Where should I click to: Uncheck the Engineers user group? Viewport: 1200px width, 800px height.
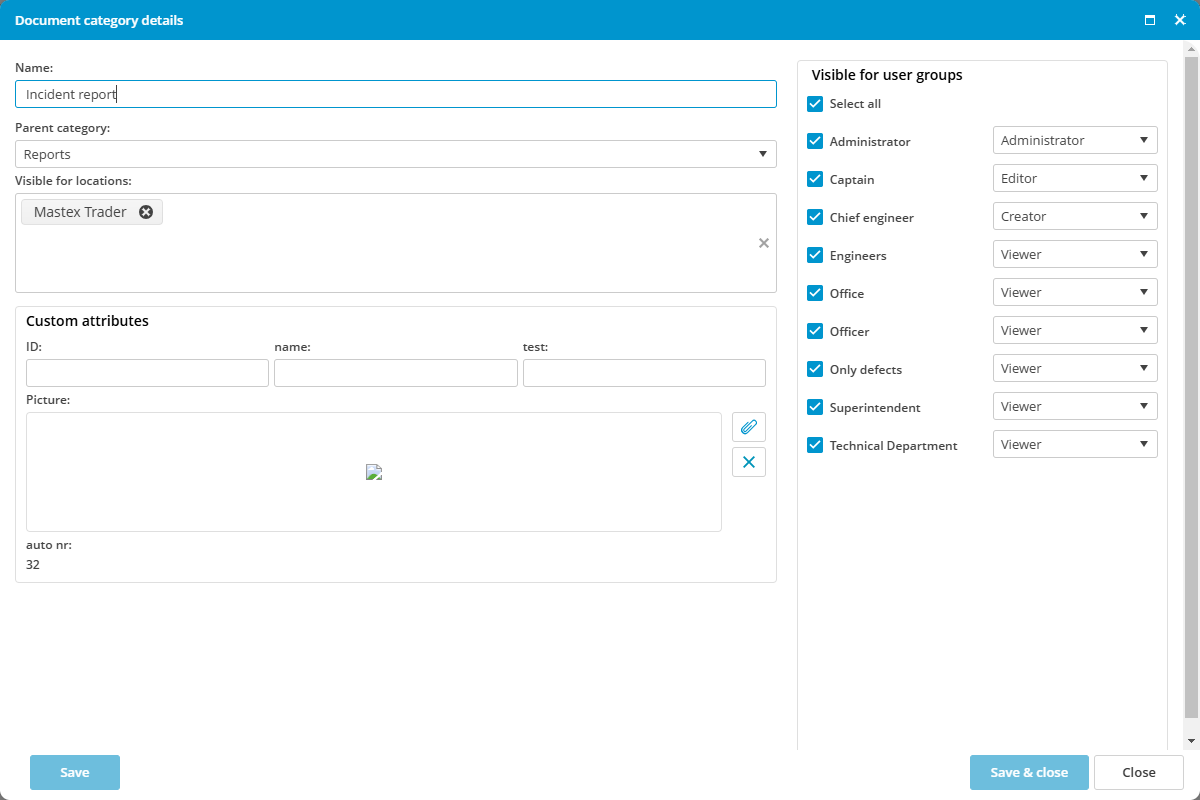[815, 256]
